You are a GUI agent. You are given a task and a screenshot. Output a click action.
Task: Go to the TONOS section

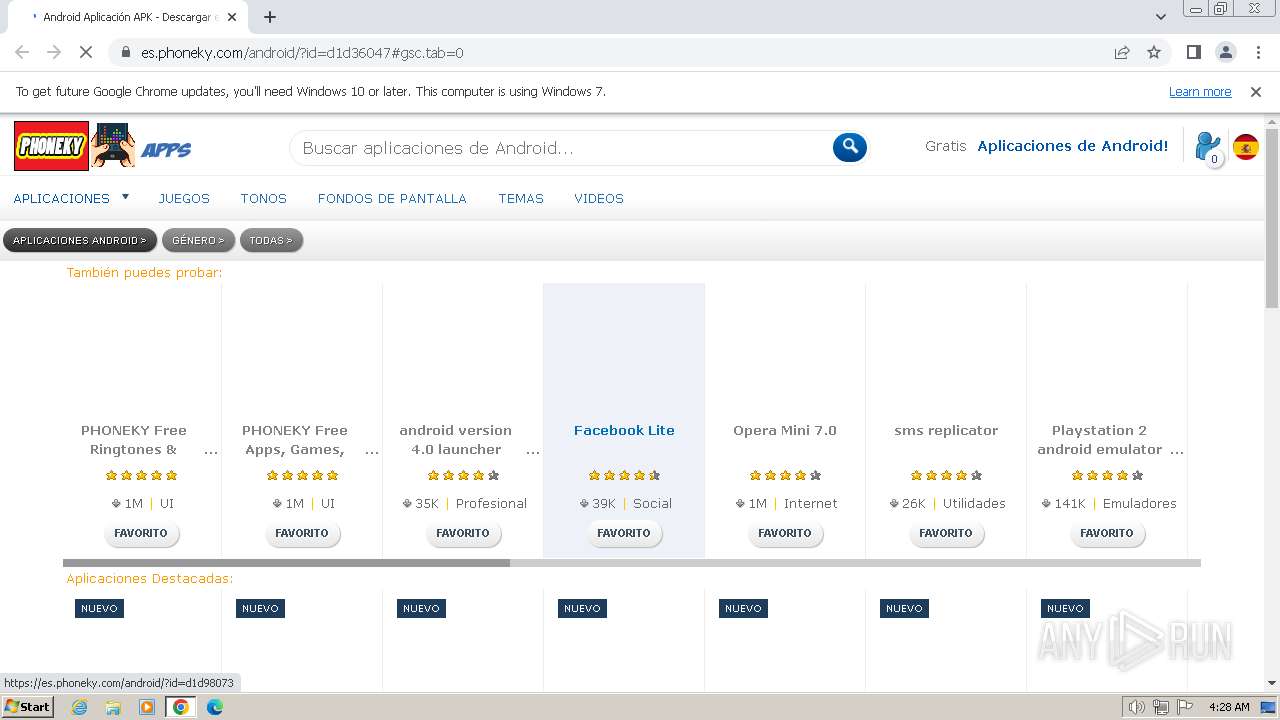[x=263, y=198]
